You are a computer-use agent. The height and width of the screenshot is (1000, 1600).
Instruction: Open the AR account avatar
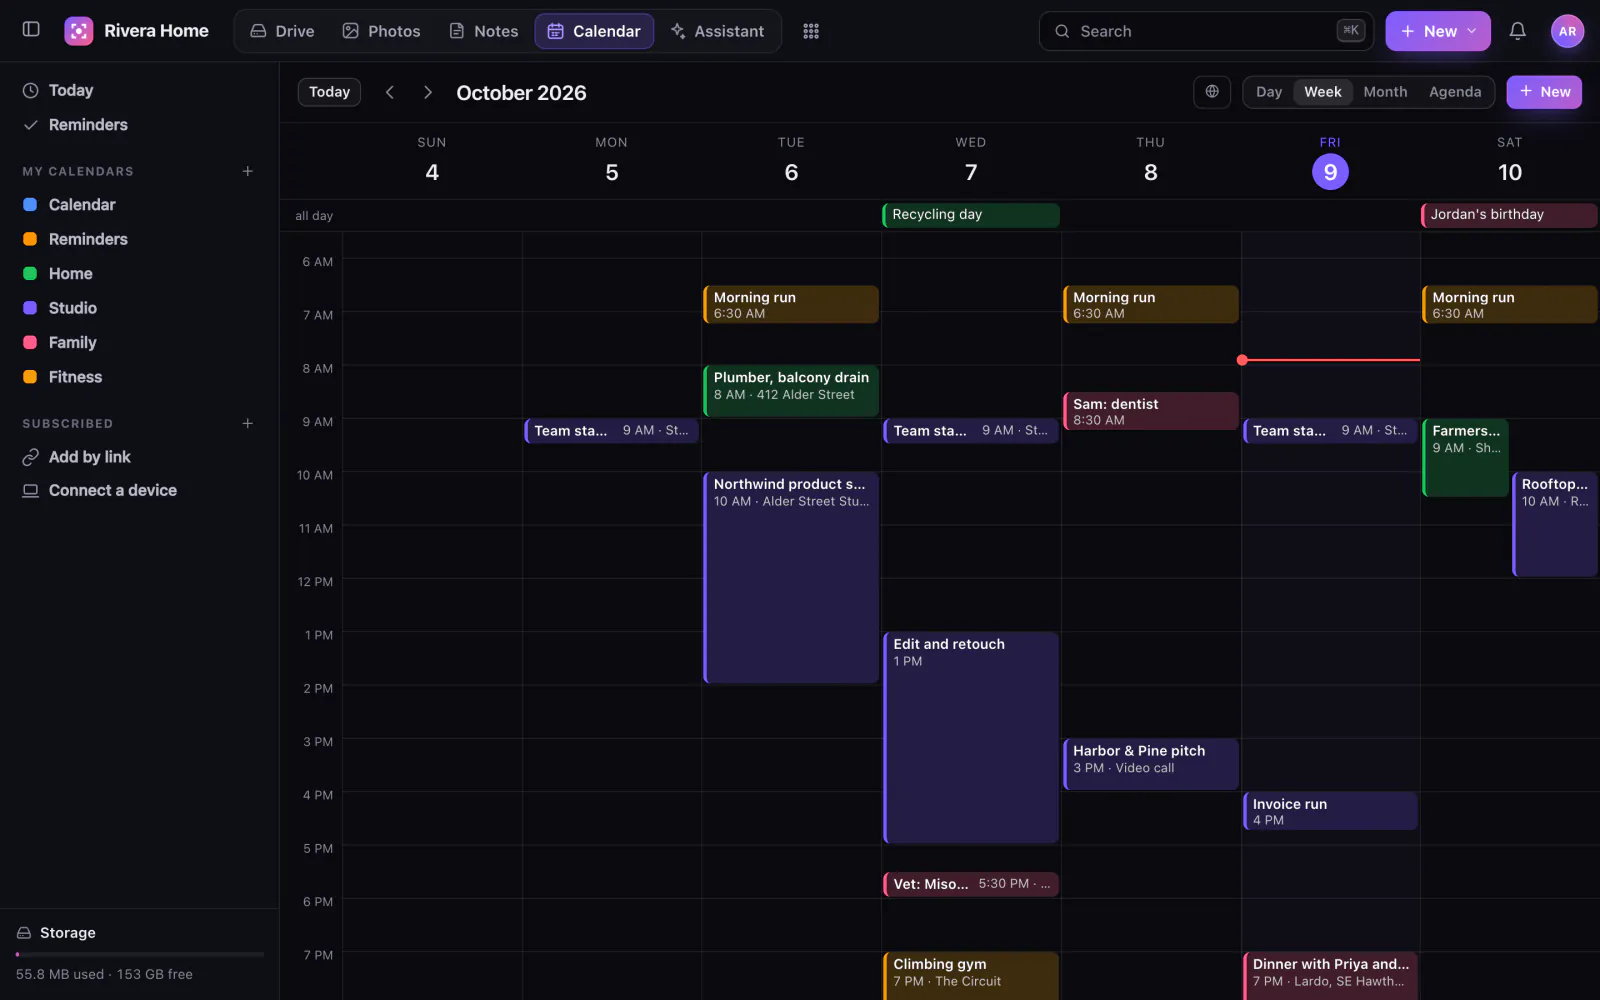[1567, 31]
